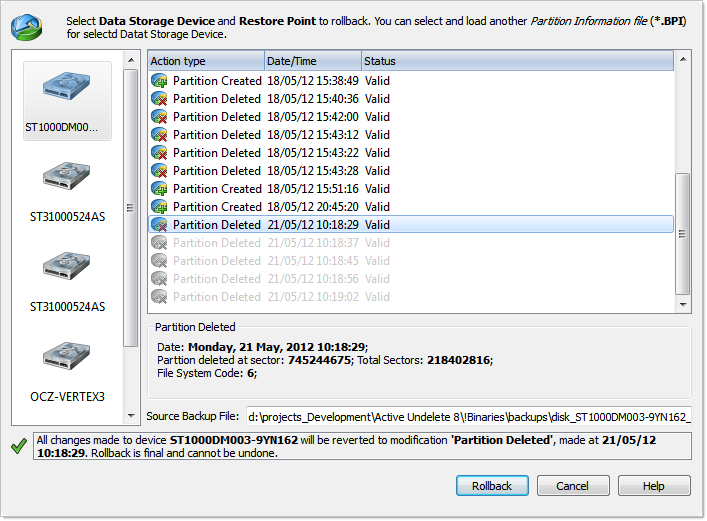
Task: Select date '18/05/12 20:45:20' row
Action: 411,207
